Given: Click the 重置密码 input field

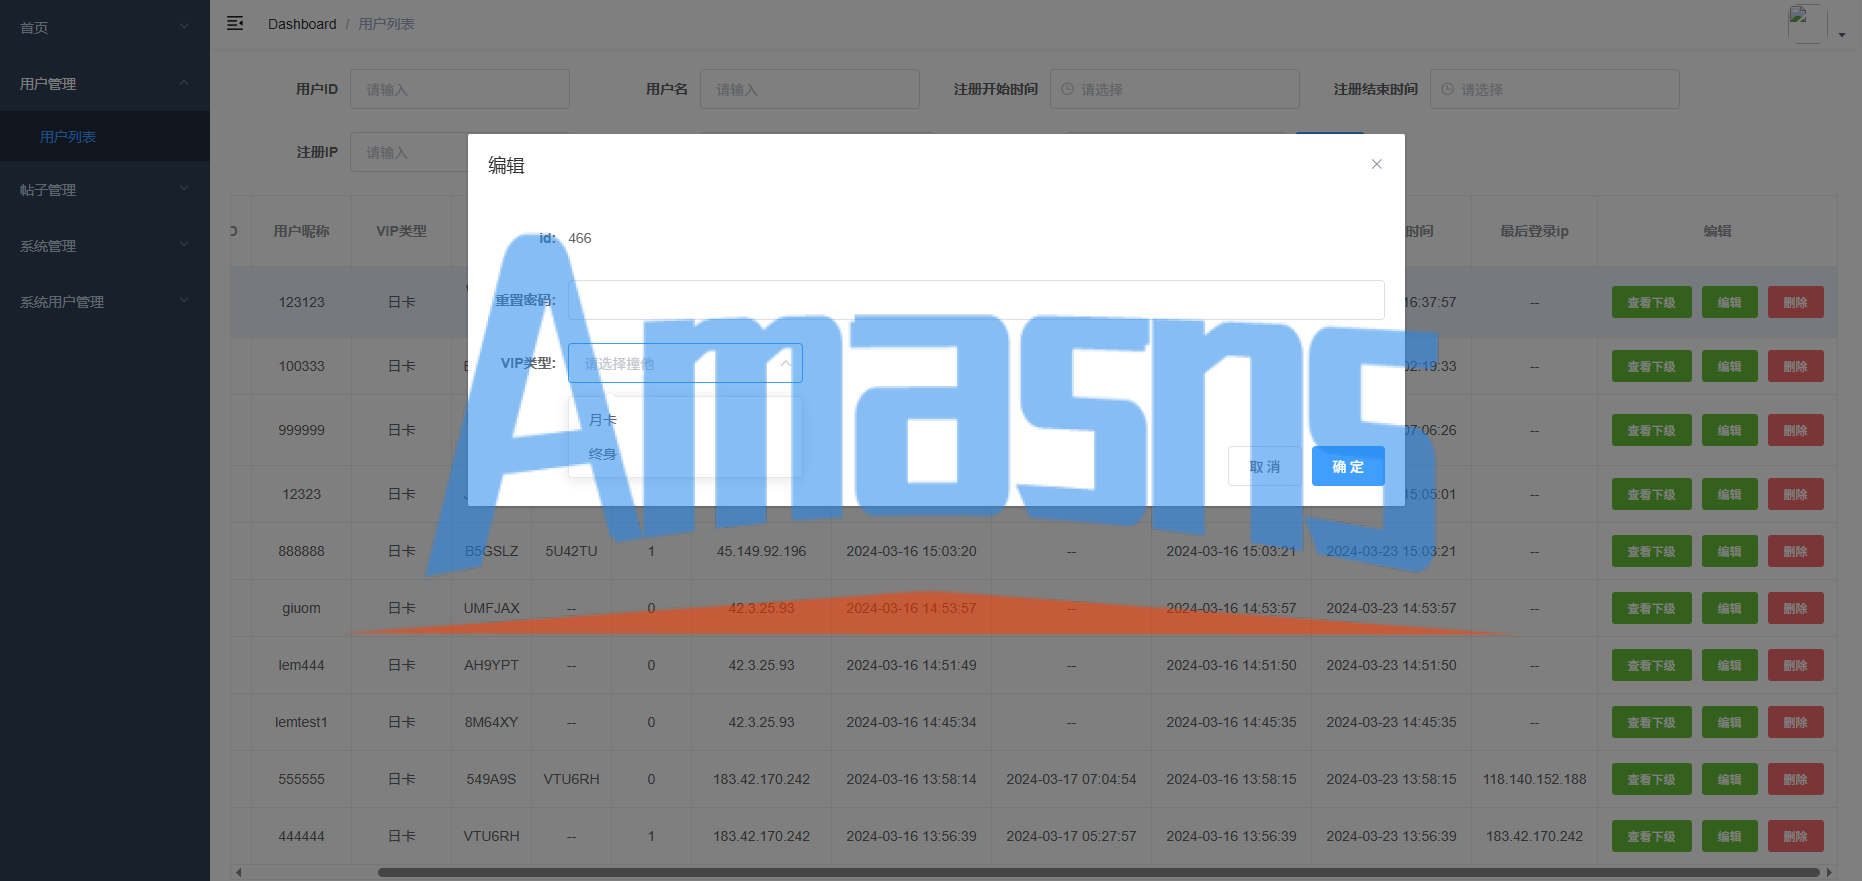Looking at the screenshot, I should point(976,300).
